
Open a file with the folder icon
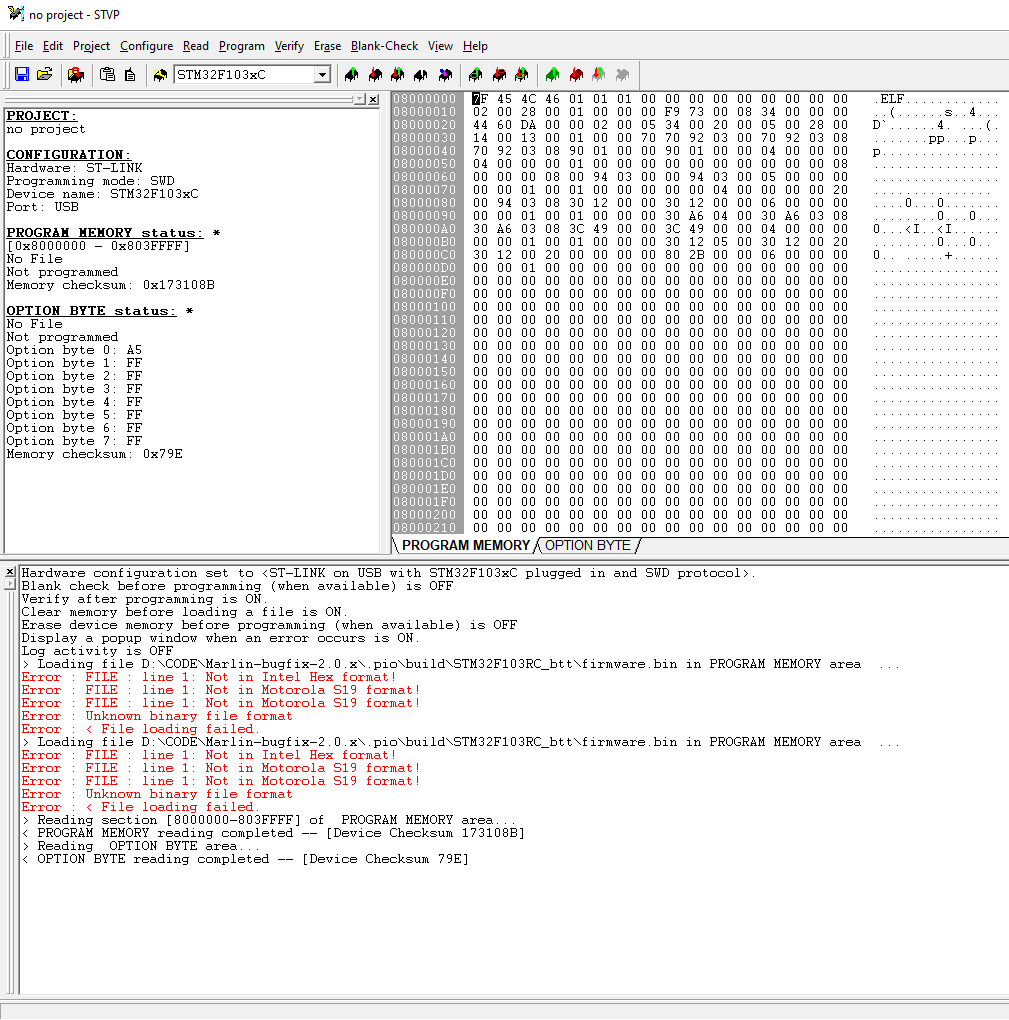coord(45,74)
